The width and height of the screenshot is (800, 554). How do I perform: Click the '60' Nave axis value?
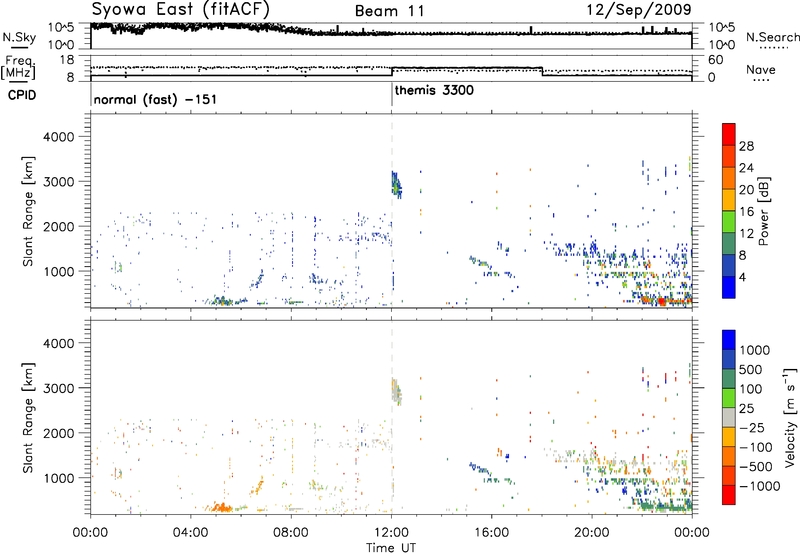click(x=716, y=60)
